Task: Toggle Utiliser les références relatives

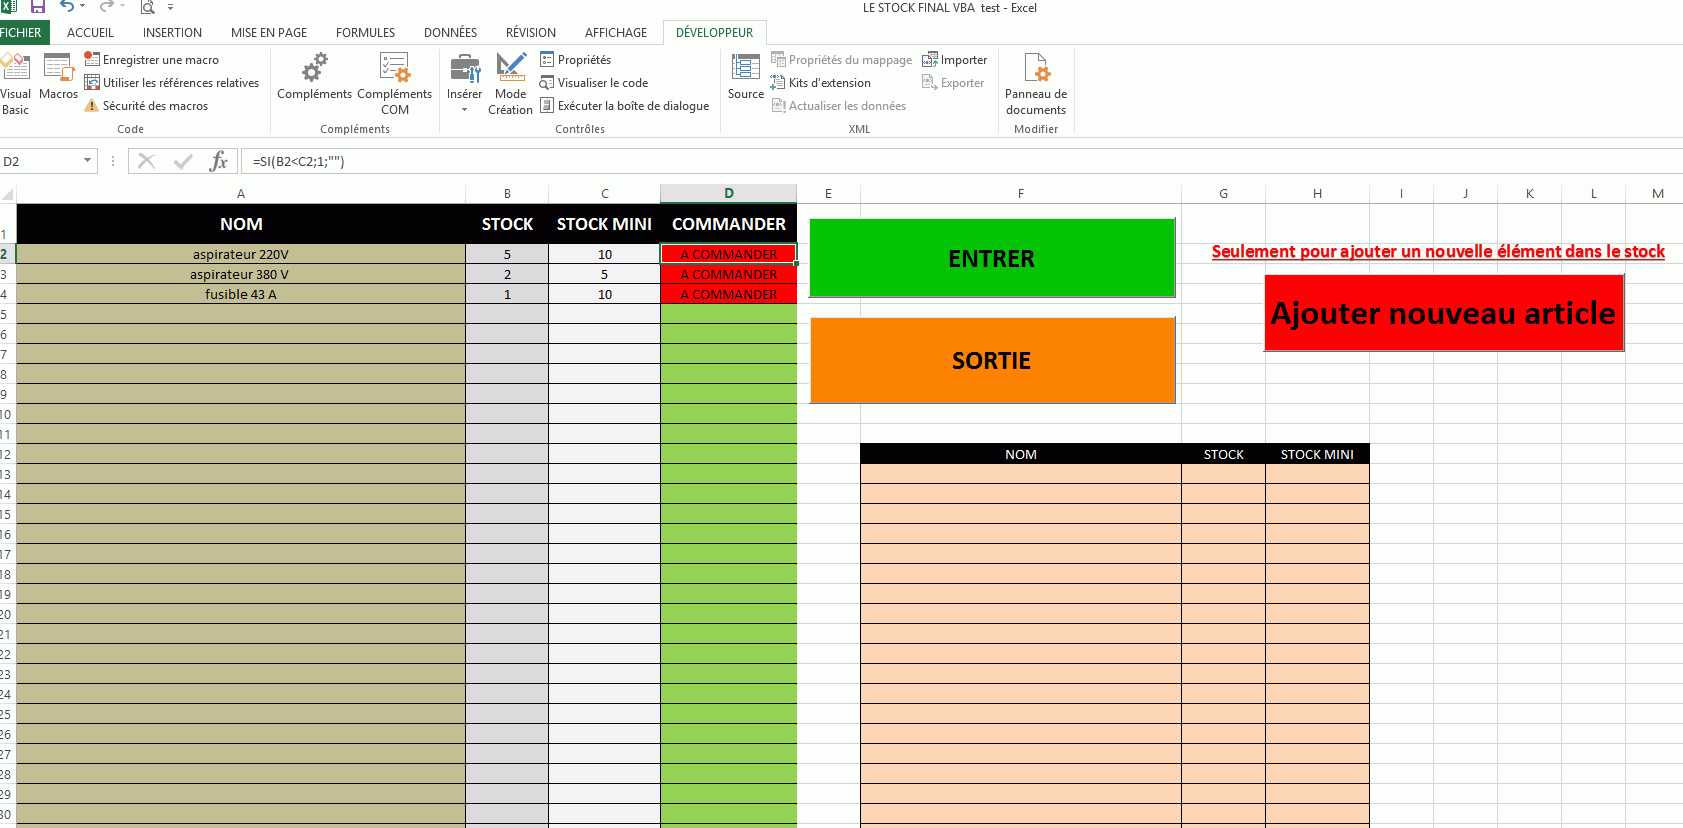Action: tap(172, 83)
